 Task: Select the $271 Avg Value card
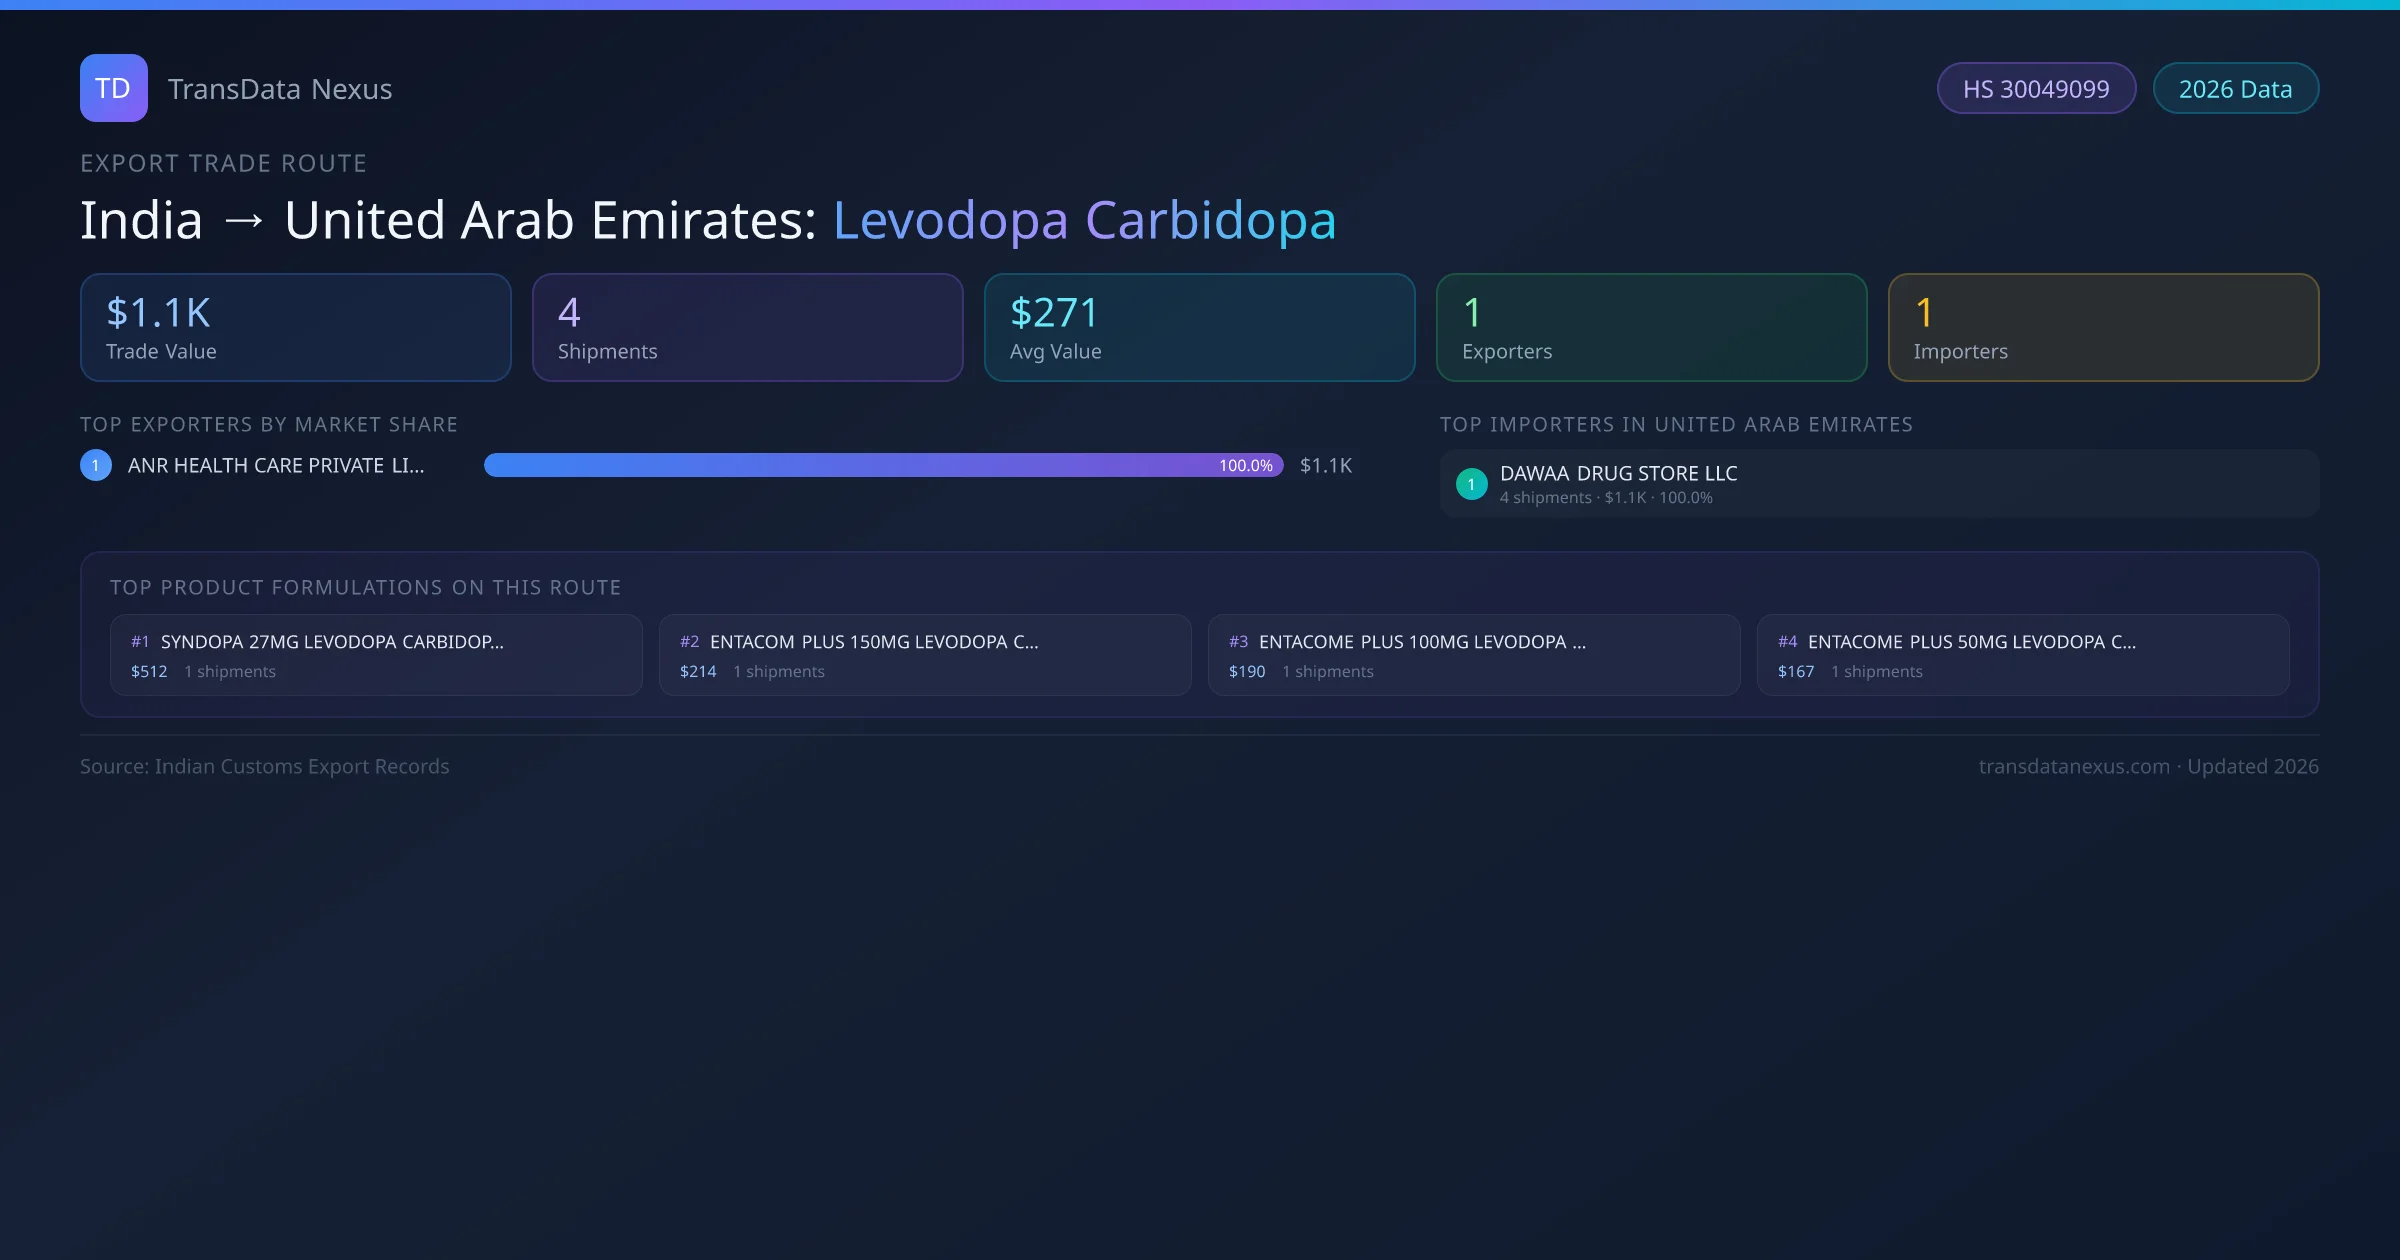pyautogui.click(x=1199, y=328)
